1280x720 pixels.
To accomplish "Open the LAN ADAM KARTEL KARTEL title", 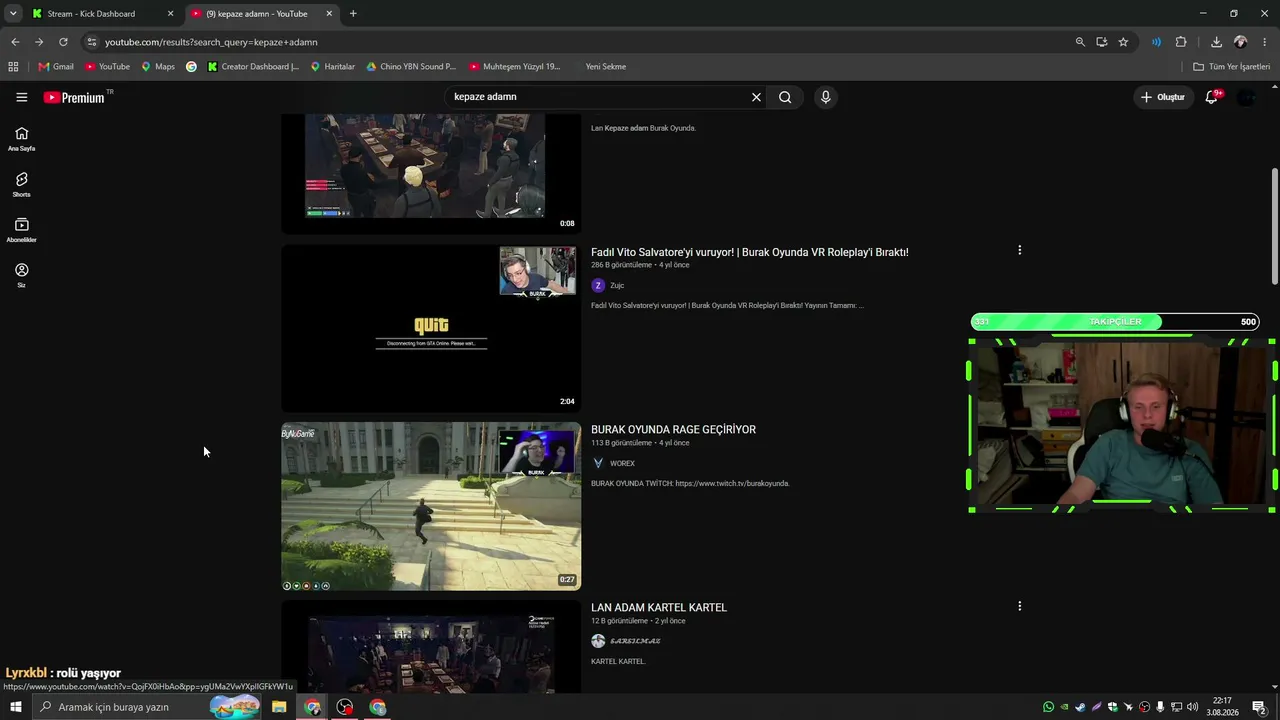I will point(659,607).
